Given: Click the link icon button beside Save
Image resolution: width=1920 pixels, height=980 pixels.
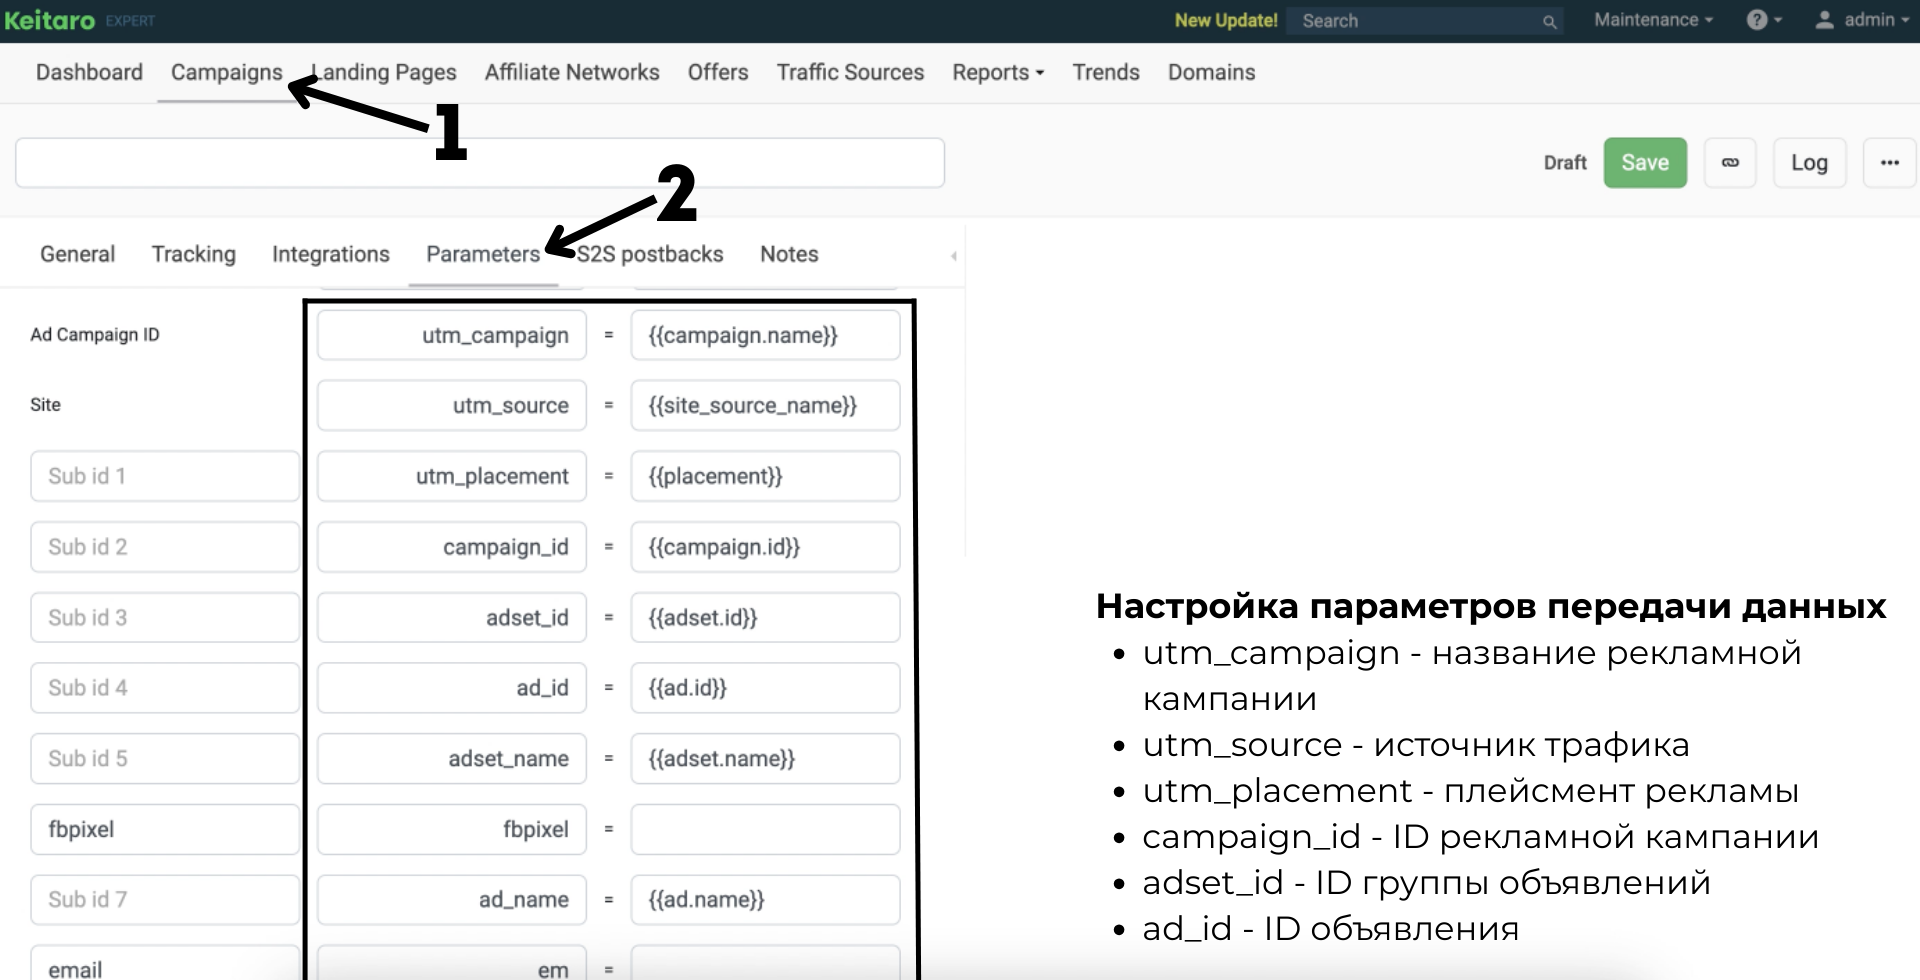Looking at the screenshot, I should pyautogui.click(x=1730, y=163).
